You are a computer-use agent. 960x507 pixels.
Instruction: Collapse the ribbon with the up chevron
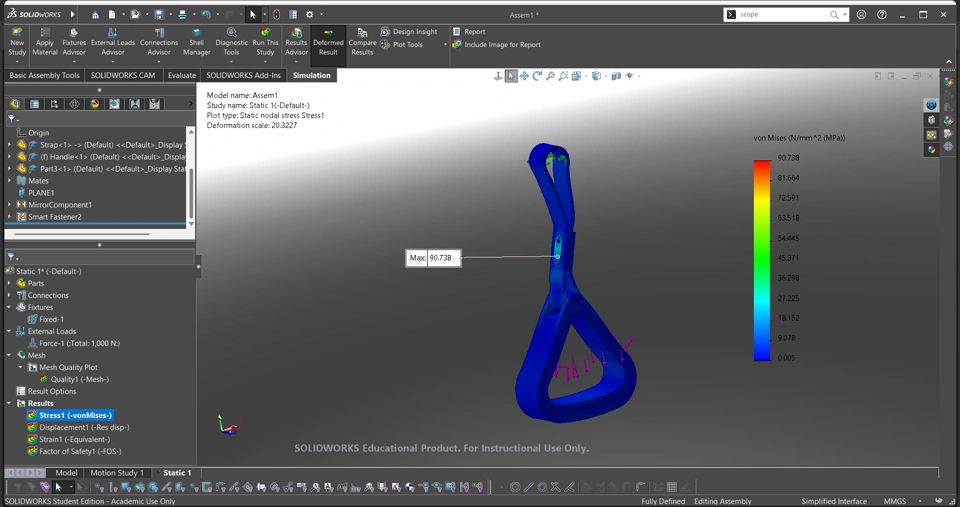point(949,61)
